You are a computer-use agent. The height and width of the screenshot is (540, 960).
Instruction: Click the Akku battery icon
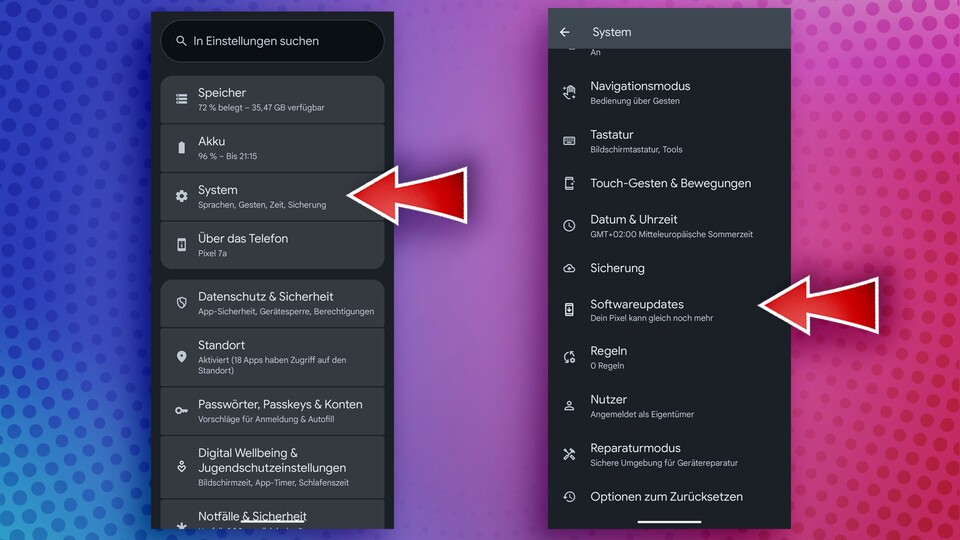coord(181,148)
